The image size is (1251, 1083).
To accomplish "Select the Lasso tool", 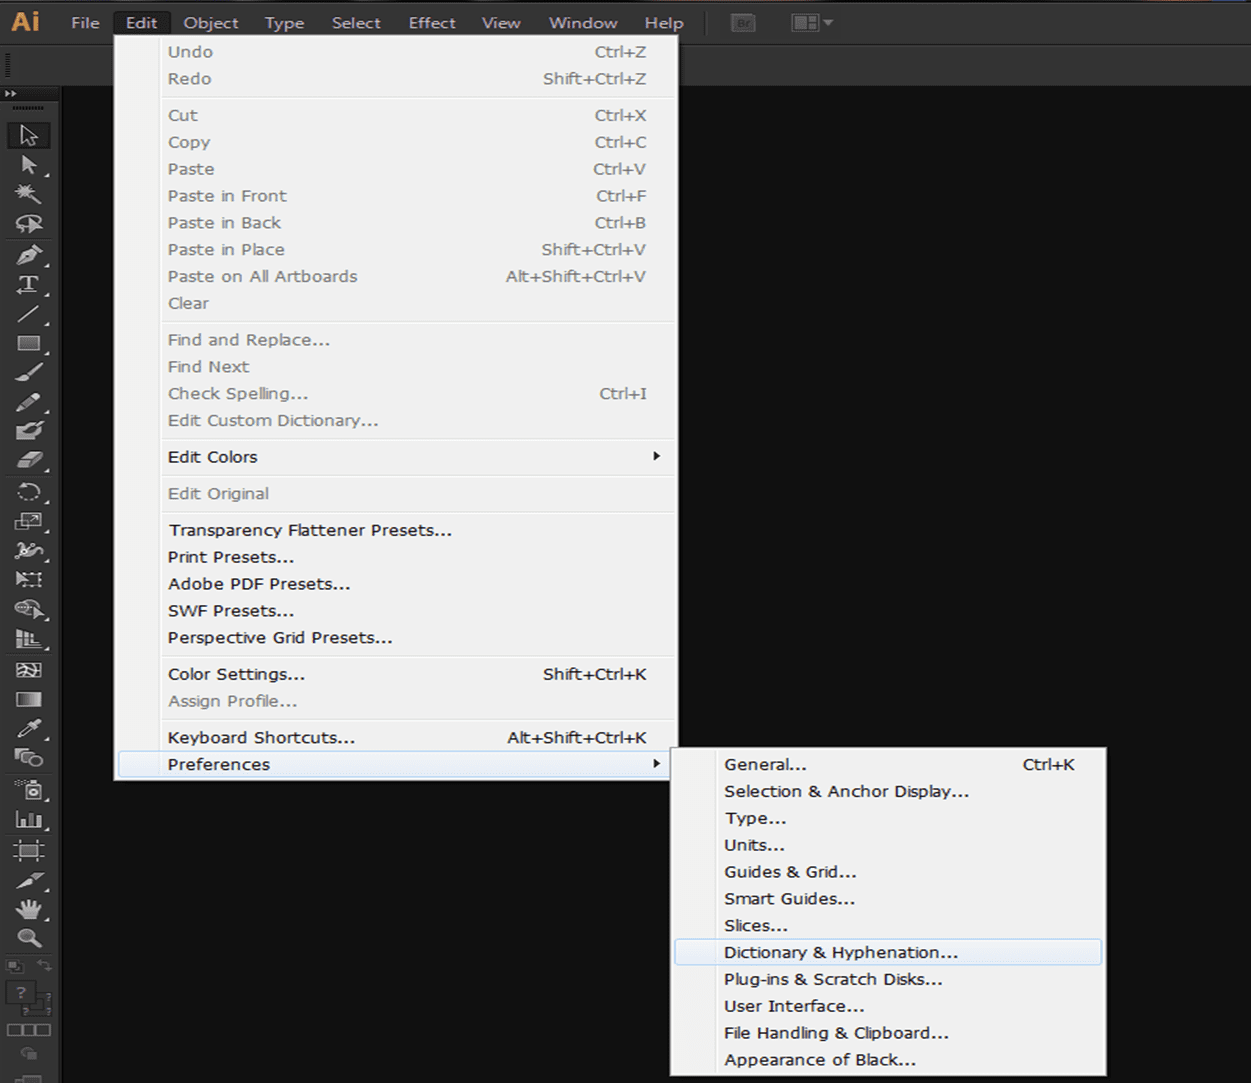I will pos(29,224).
